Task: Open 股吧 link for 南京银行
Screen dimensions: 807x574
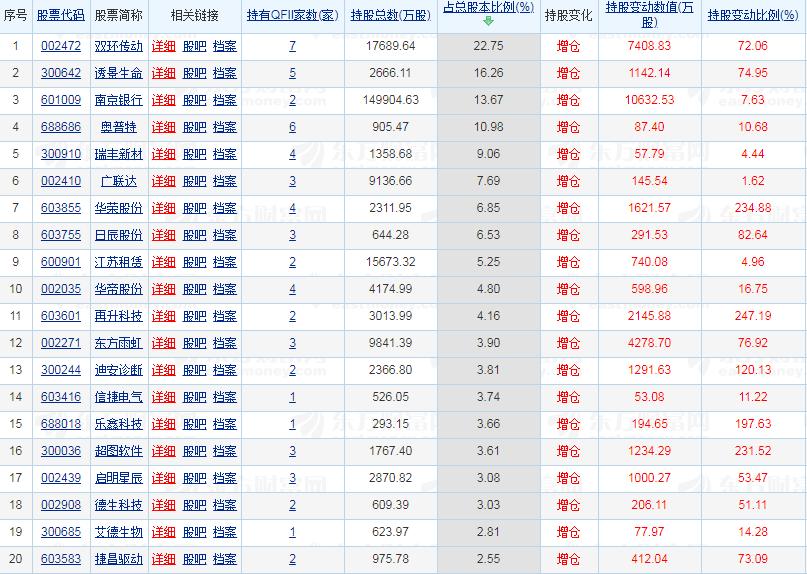Action: click(x=195, y=100)
